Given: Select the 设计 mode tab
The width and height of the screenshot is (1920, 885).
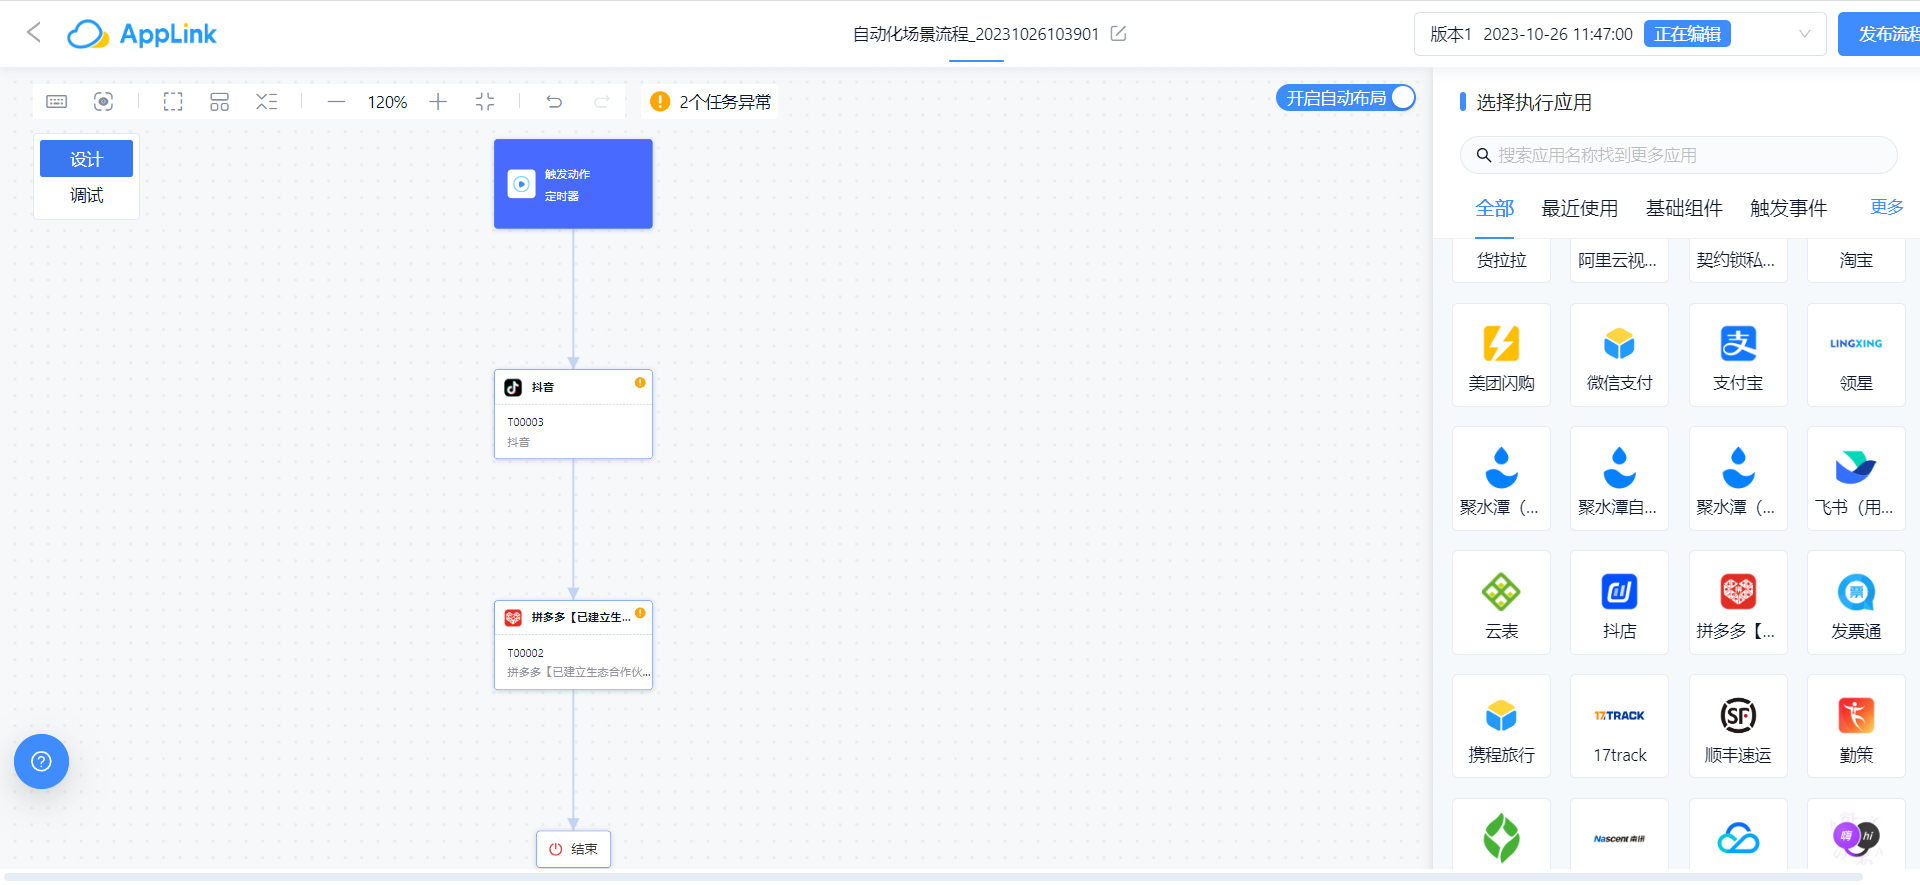Looking at the screenshot, I should pos(86,159).
